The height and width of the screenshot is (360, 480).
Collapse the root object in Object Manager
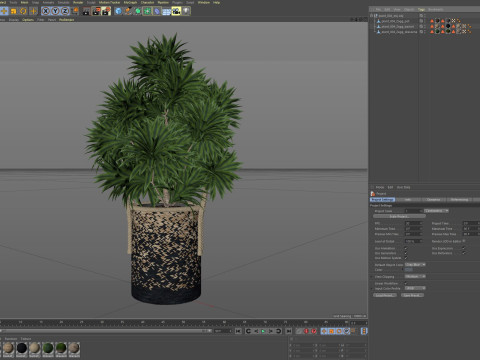point(371,16)
